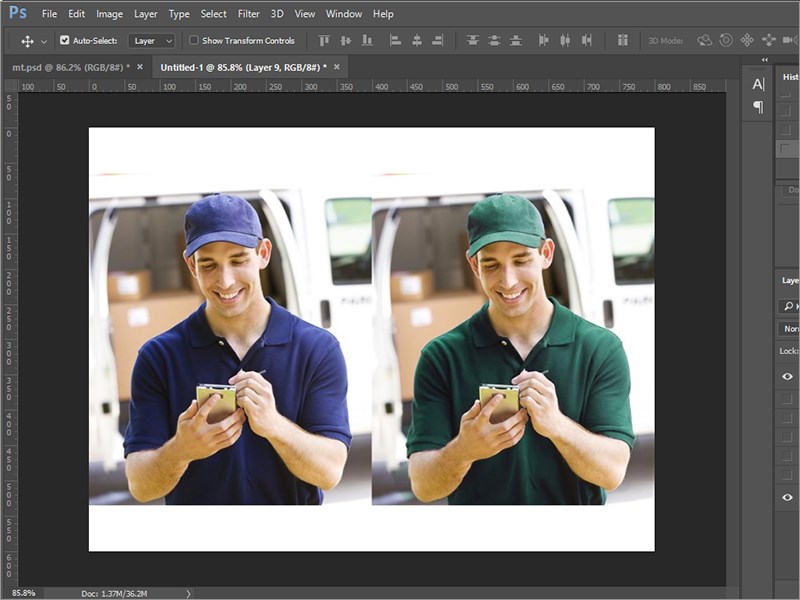
Task: Click the 3D Rotate mode icon
Action: click(704, 41)
